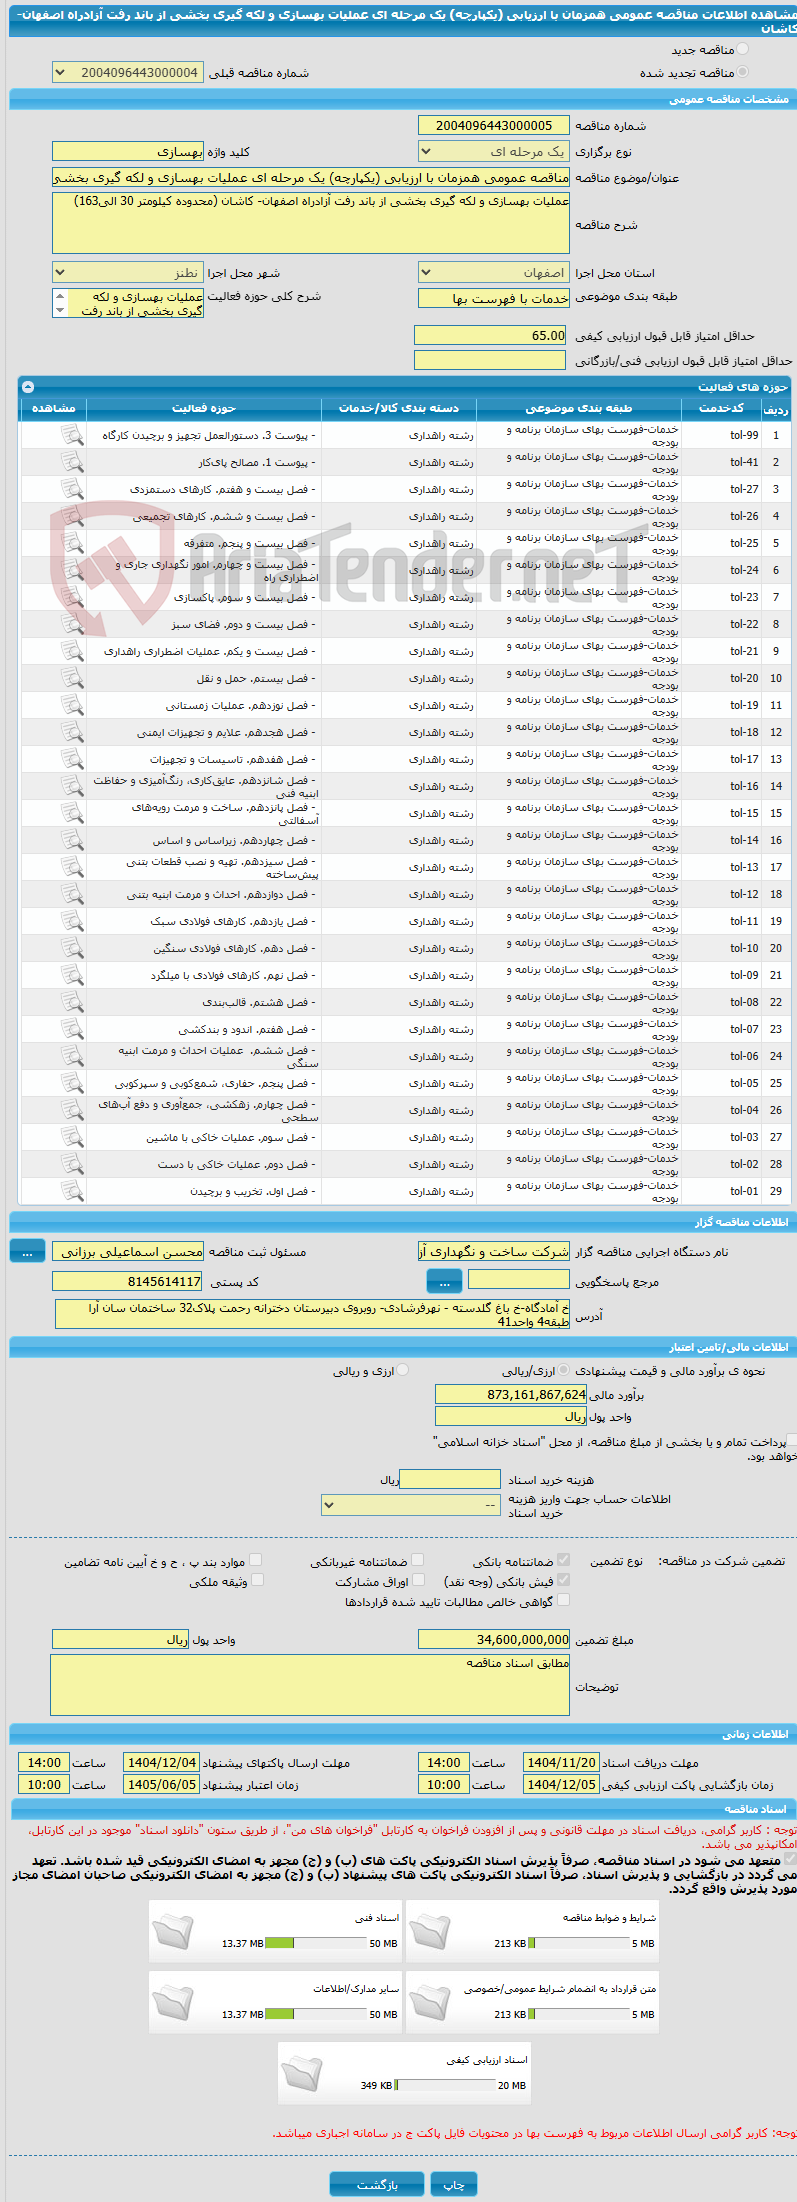Click the ellipsis button beside مسئول ثبت مناقصه
This screenshot has width=797, height=2202.
(28, 1251)
